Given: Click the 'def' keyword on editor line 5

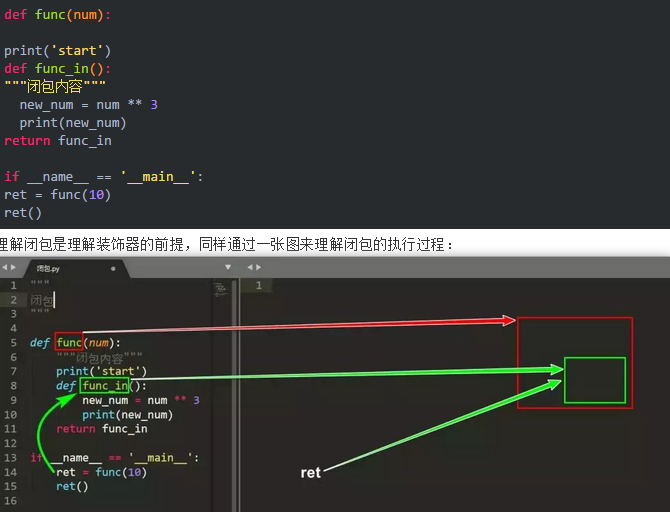Looking at the screenshot, I should (x=40, y=343).
